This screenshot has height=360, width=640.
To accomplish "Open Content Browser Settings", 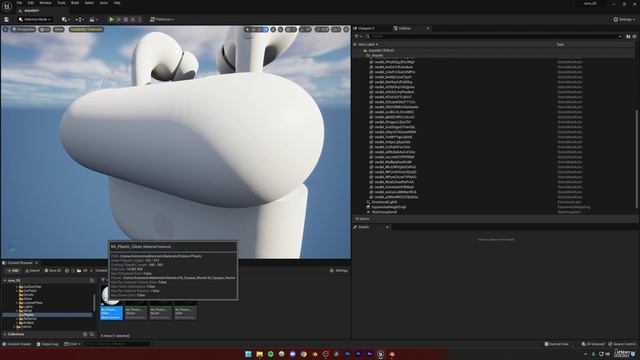I will (339, 271).
